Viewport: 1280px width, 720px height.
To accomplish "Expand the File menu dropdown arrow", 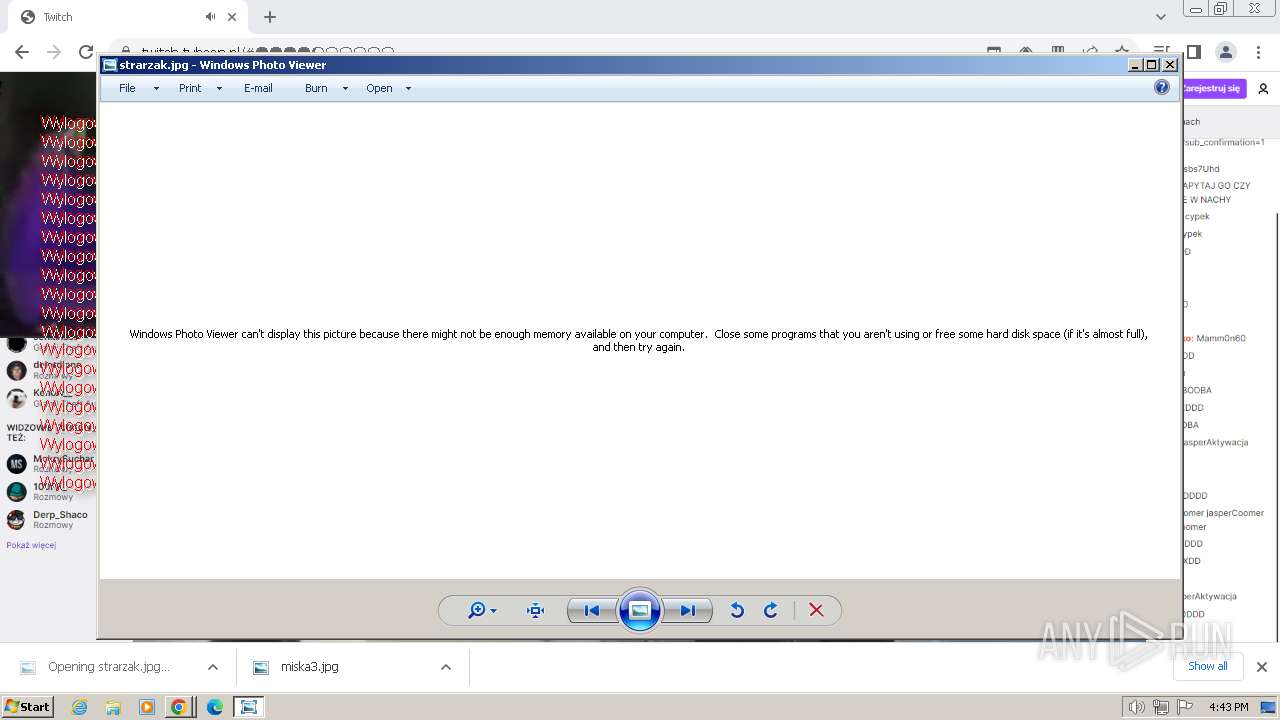I will pos(156,88).
